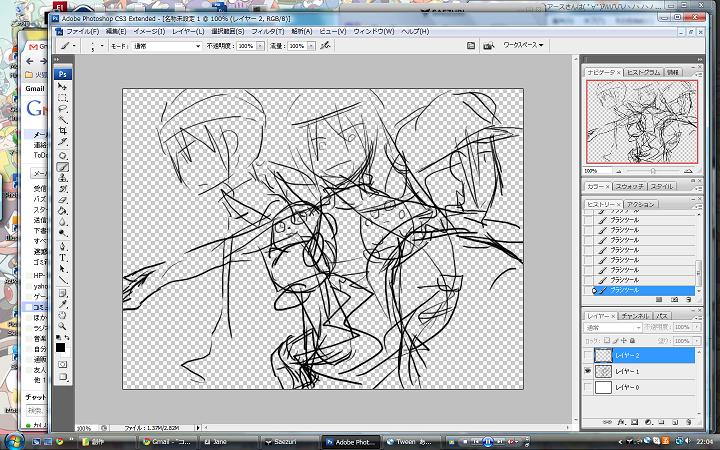This screenshot has height=450, width=720.
Task: Toggle lock all padlock icon
Action: 632,341
